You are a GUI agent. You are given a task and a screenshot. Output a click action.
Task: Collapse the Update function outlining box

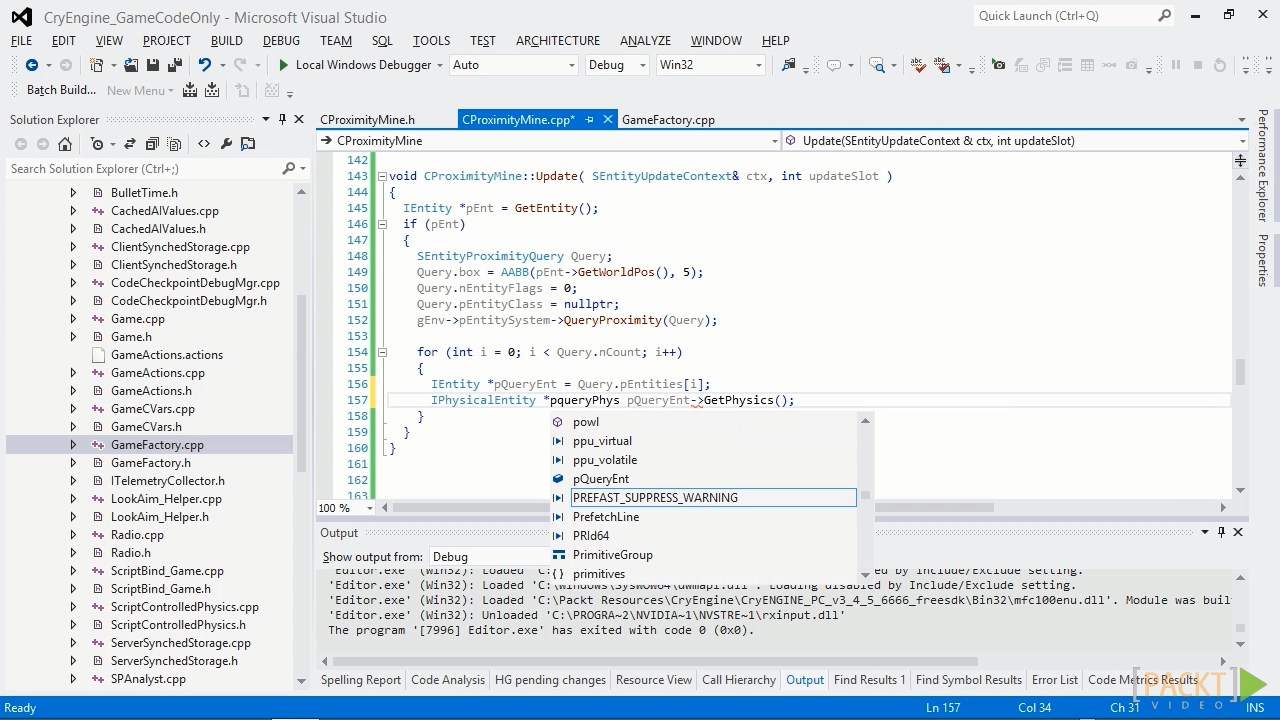click(382, 176)
